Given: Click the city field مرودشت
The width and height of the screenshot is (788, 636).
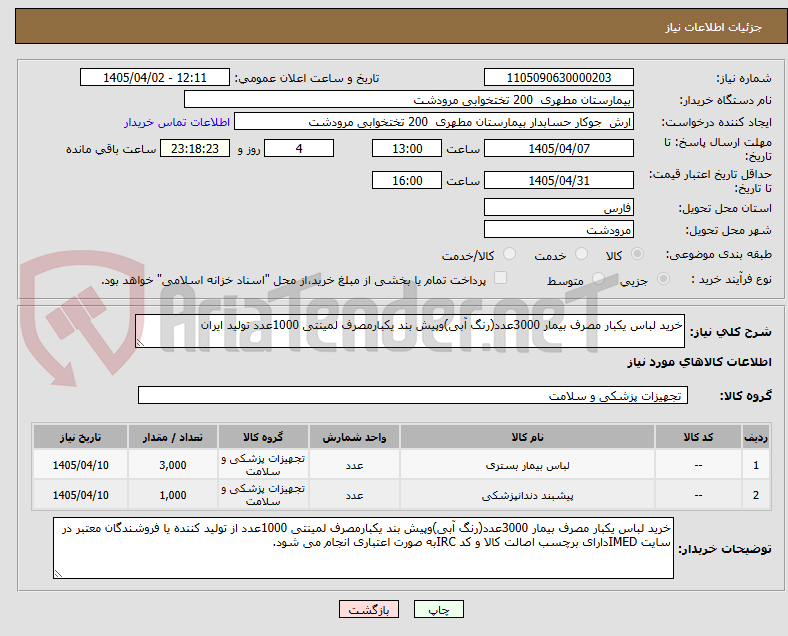Looking at the screenshot, I should [559, 229].
